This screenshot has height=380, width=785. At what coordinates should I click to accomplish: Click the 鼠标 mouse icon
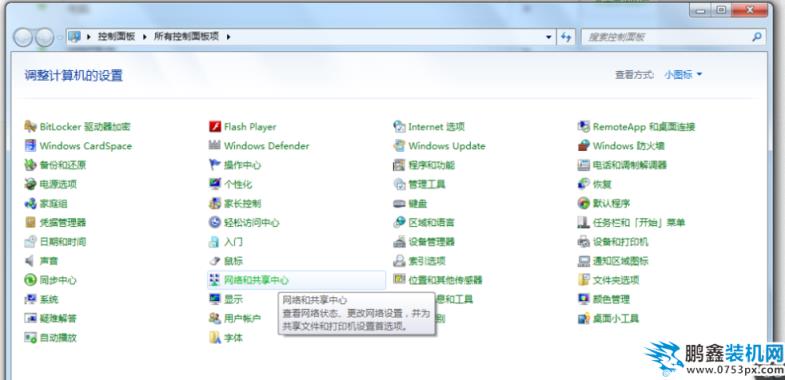[215, 261]
